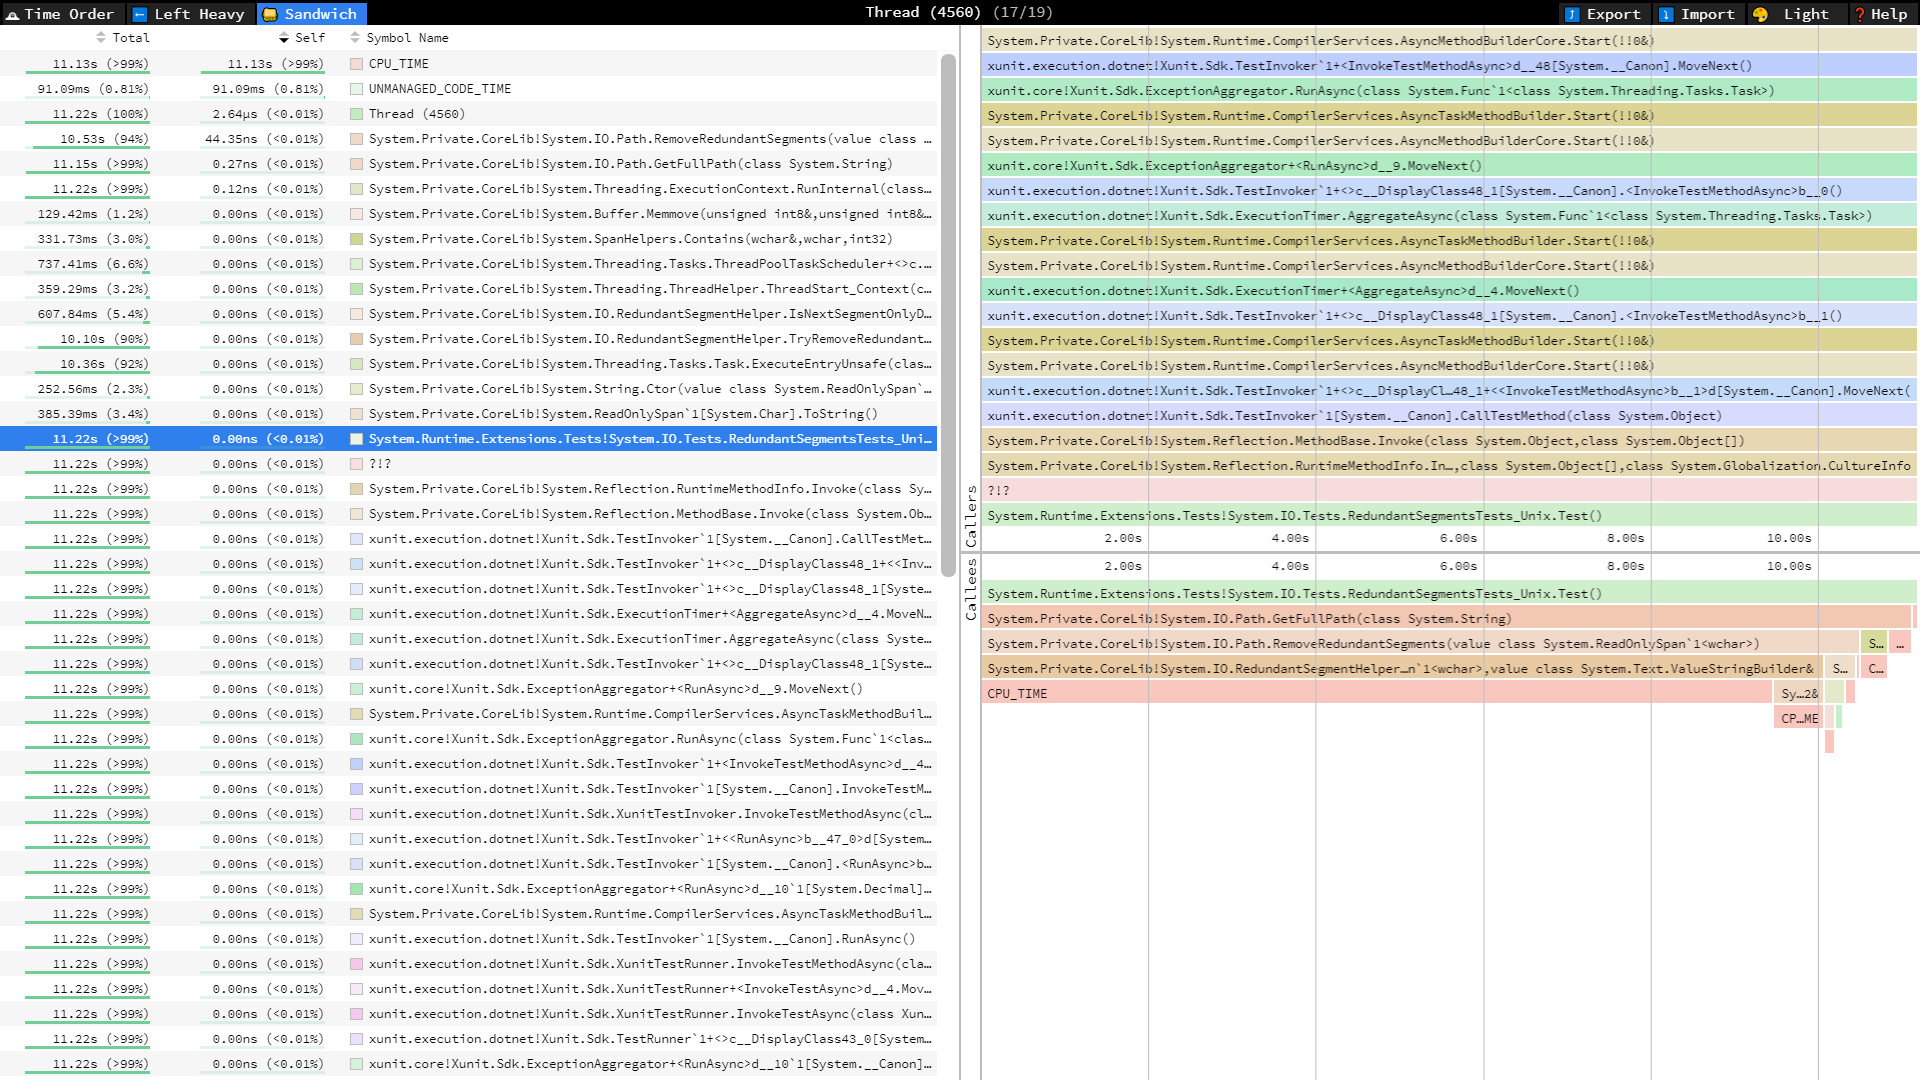Sort by Symbol Name column arrows
This screenshot has height=1080, width=1920.
coord(355,38)
